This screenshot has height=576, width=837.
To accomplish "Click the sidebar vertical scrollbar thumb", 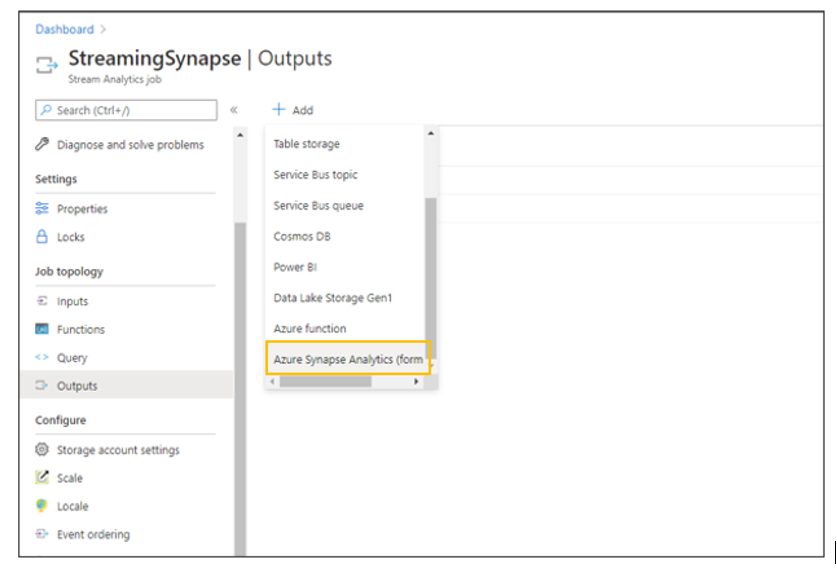I will click(x=240, y=389).
